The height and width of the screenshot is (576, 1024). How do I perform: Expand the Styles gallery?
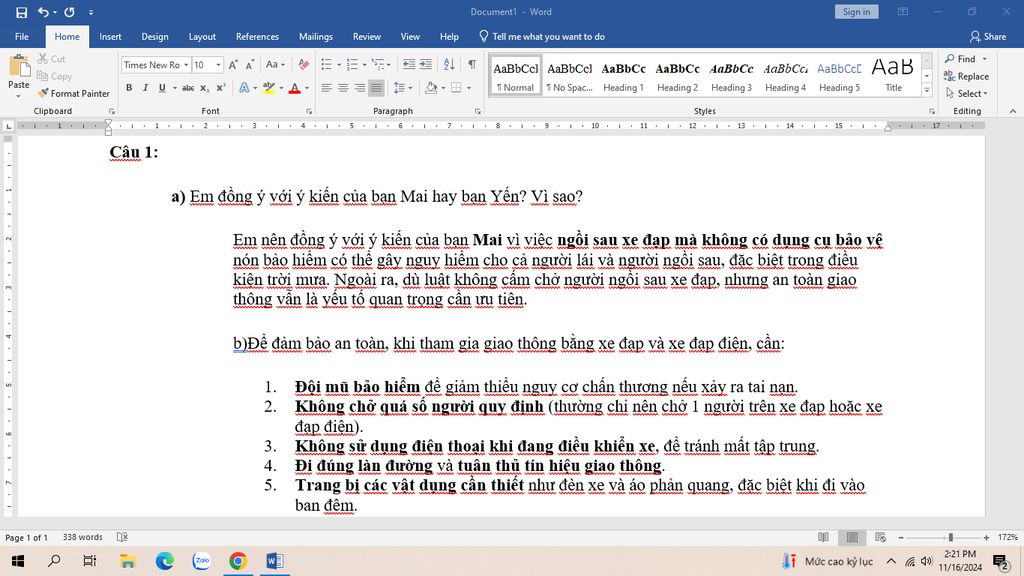pyautogui.click(x=926, y=91)
